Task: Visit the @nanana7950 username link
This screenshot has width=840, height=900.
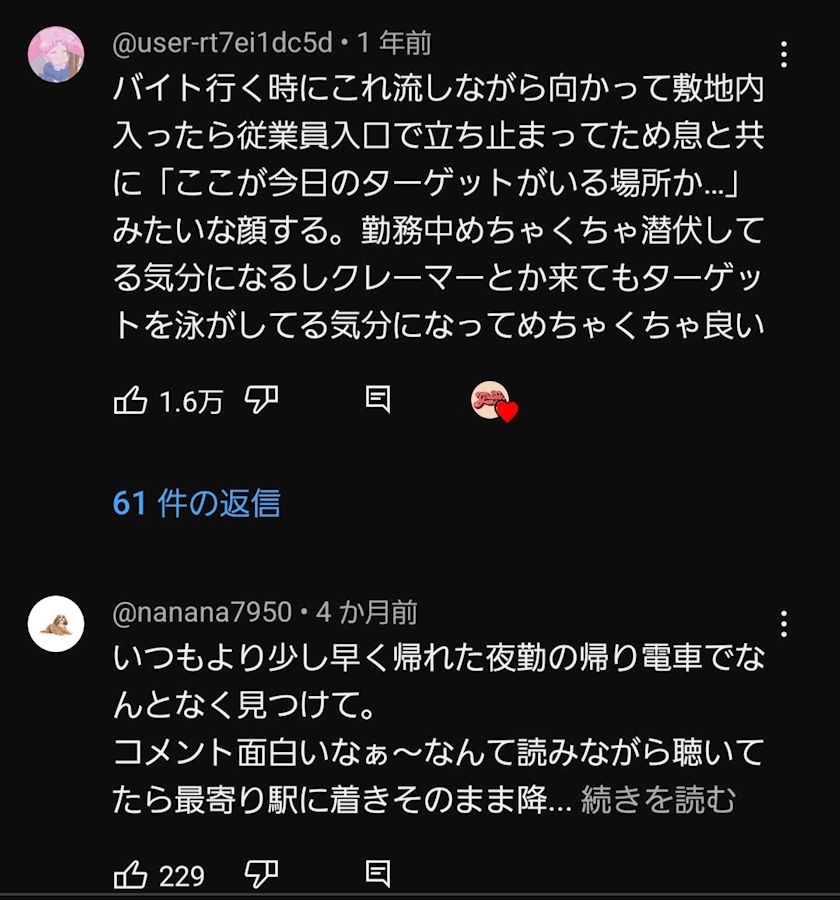Action: [202, 612]
